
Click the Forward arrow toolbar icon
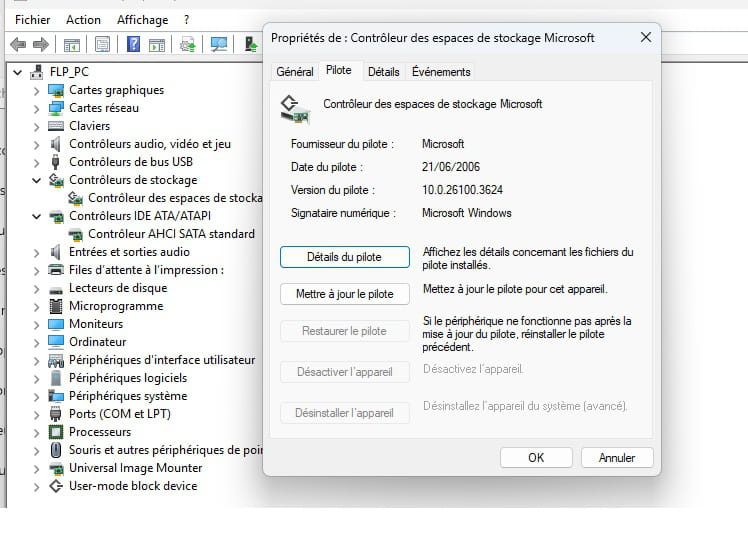click(41, 45)
